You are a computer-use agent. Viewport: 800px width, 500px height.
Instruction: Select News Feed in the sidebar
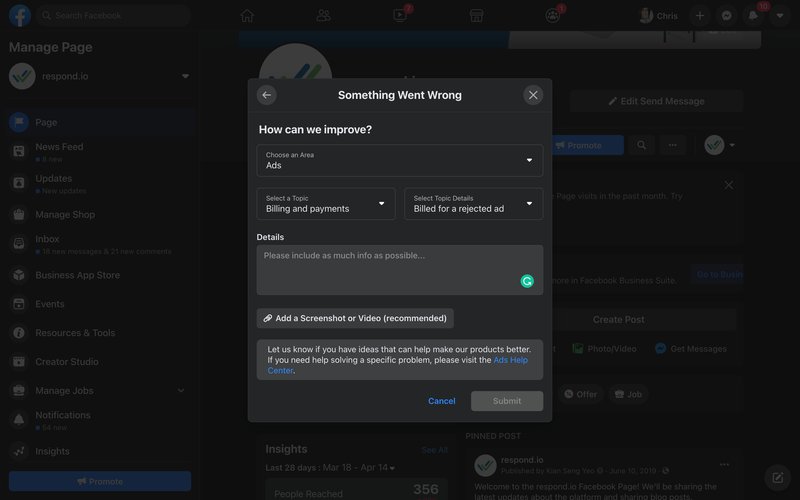[59, 147]
